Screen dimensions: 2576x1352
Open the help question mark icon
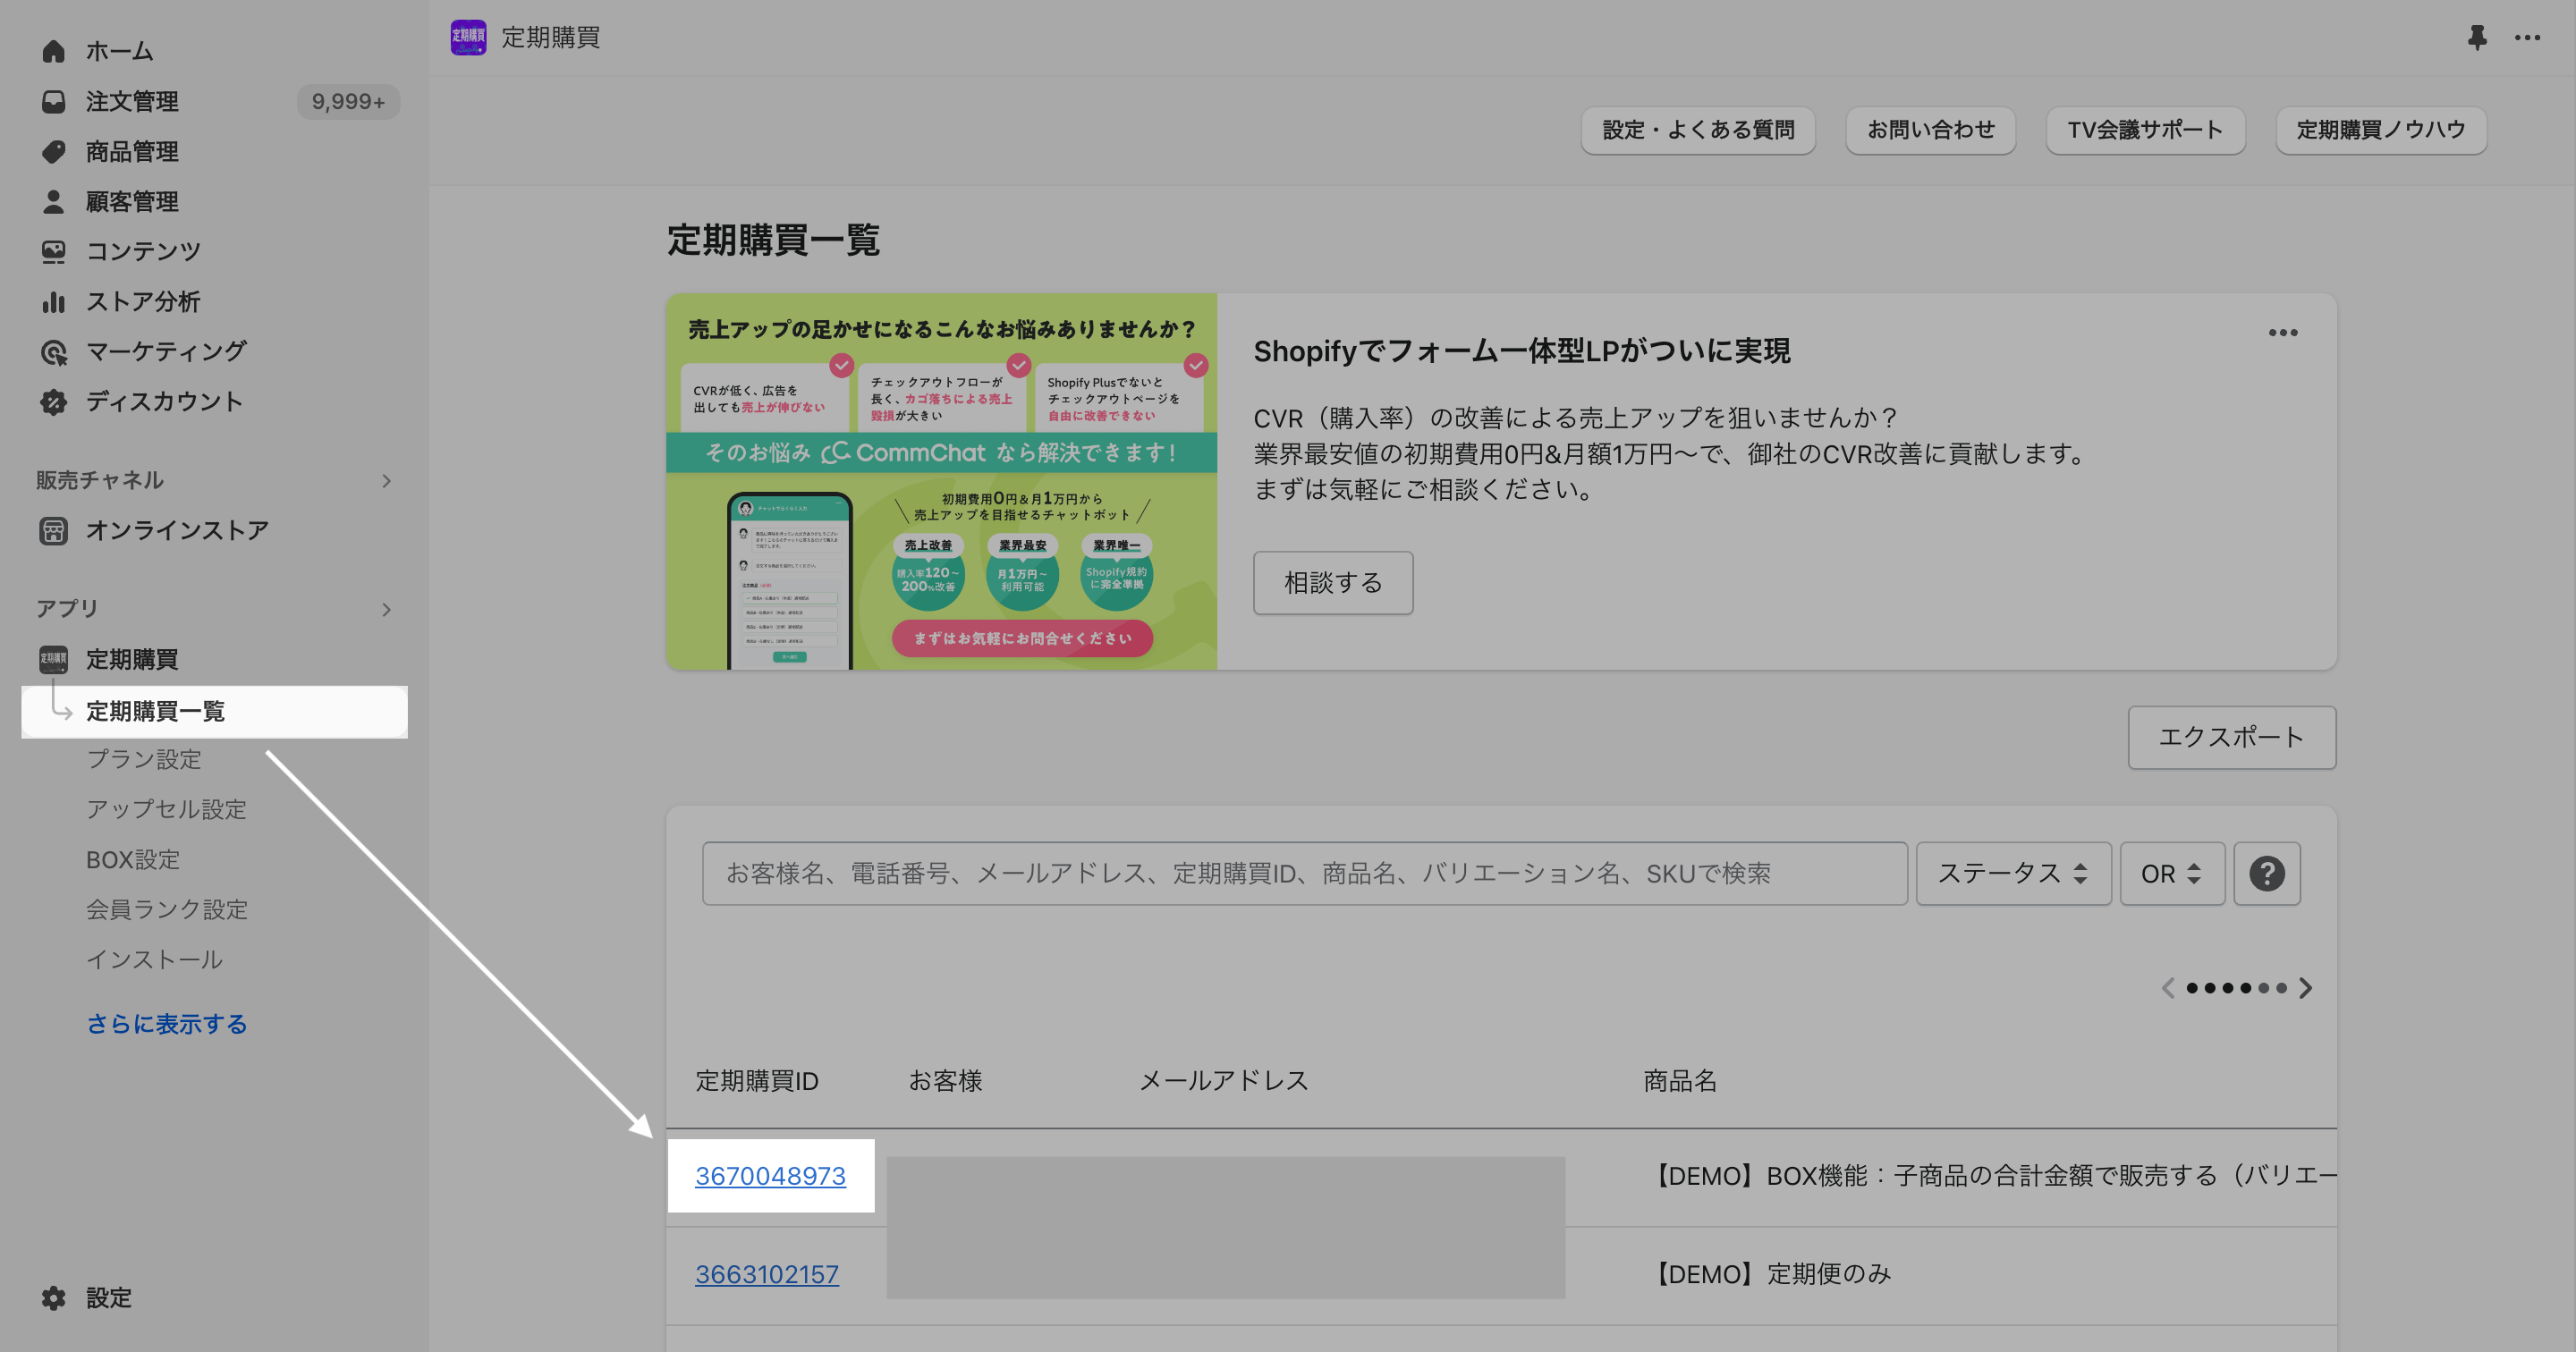pyautogui.click(x=2266, y=873)
